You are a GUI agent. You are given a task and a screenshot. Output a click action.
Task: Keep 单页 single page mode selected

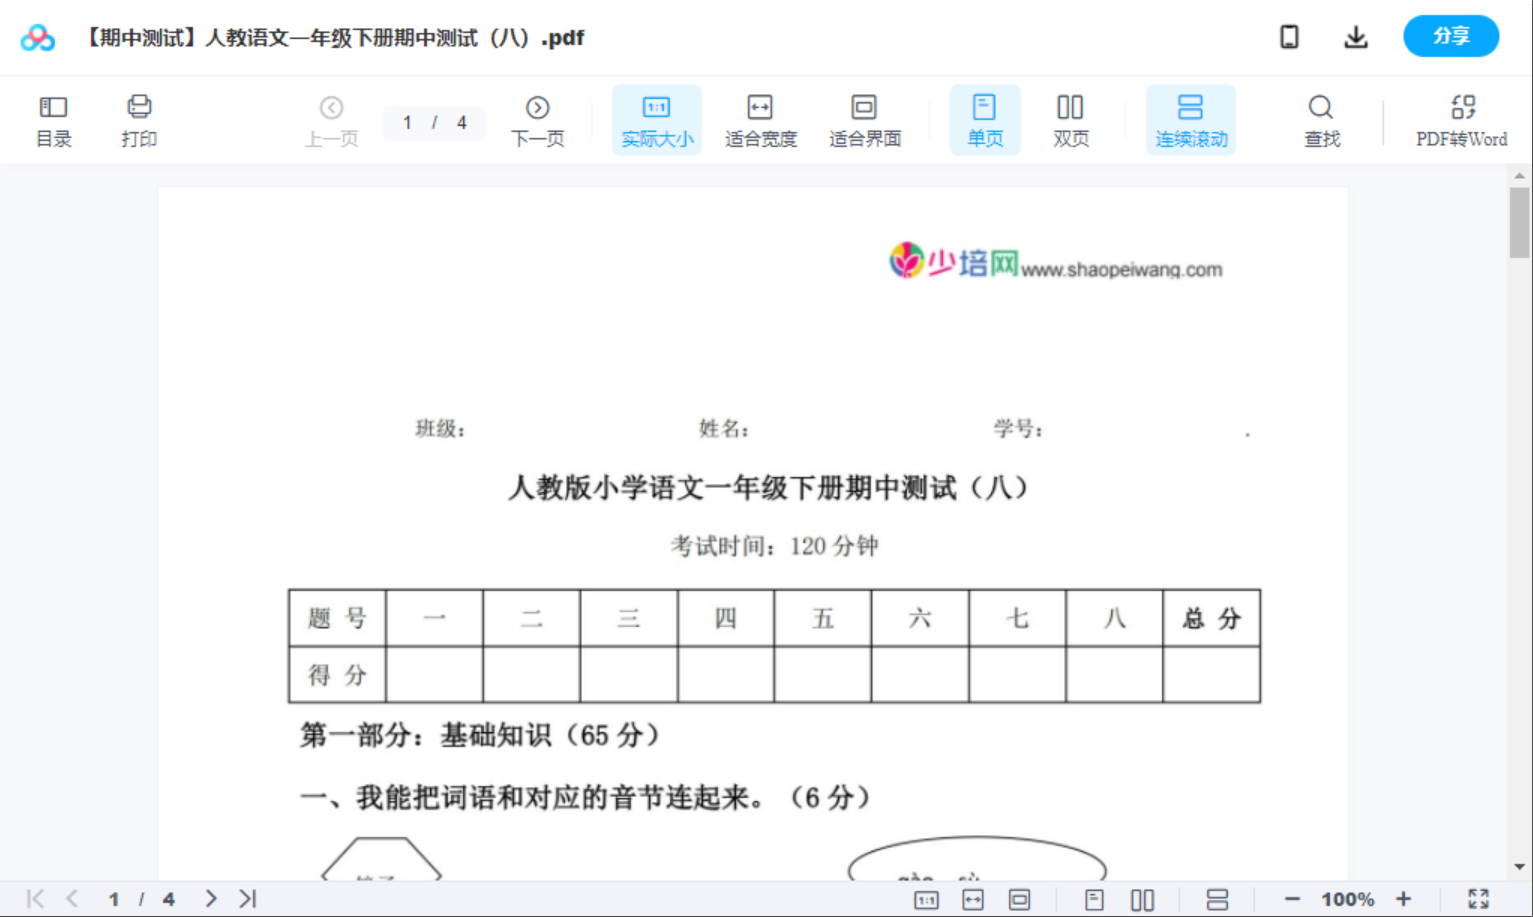coord(985,119)
